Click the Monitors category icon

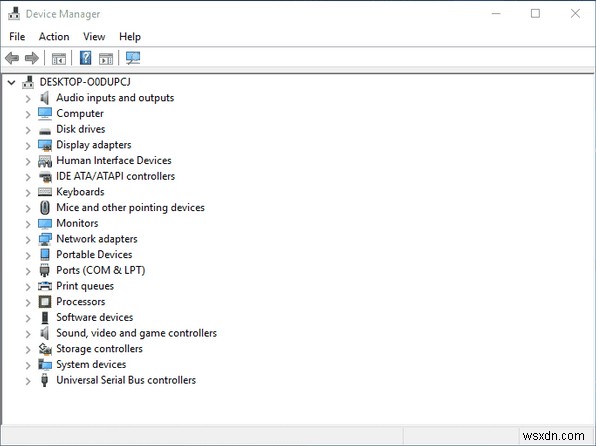[x=45, y=224]
